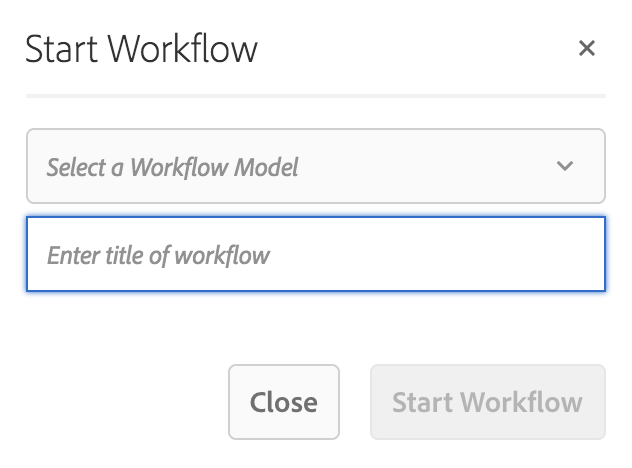Submit with the greyed Start Workflow button
Screen dimensions: 632x468
pyautogui.click(x=487, y=402)
